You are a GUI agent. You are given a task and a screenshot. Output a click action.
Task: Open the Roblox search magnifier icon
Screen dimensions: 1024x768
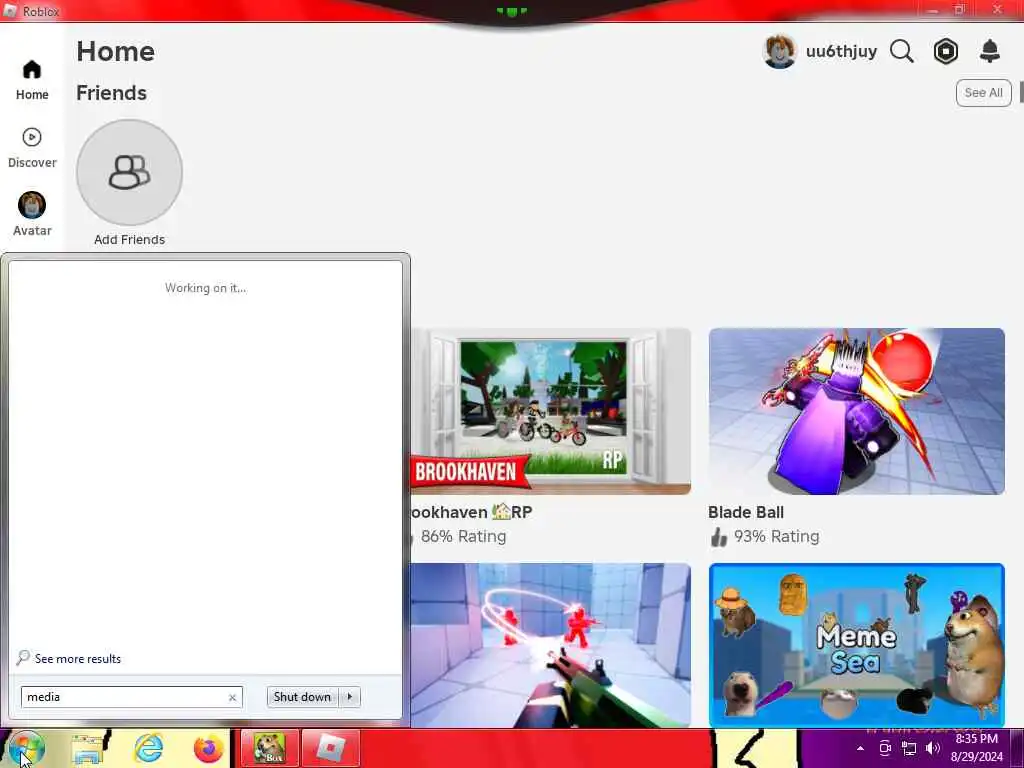[x=902, y=51]
